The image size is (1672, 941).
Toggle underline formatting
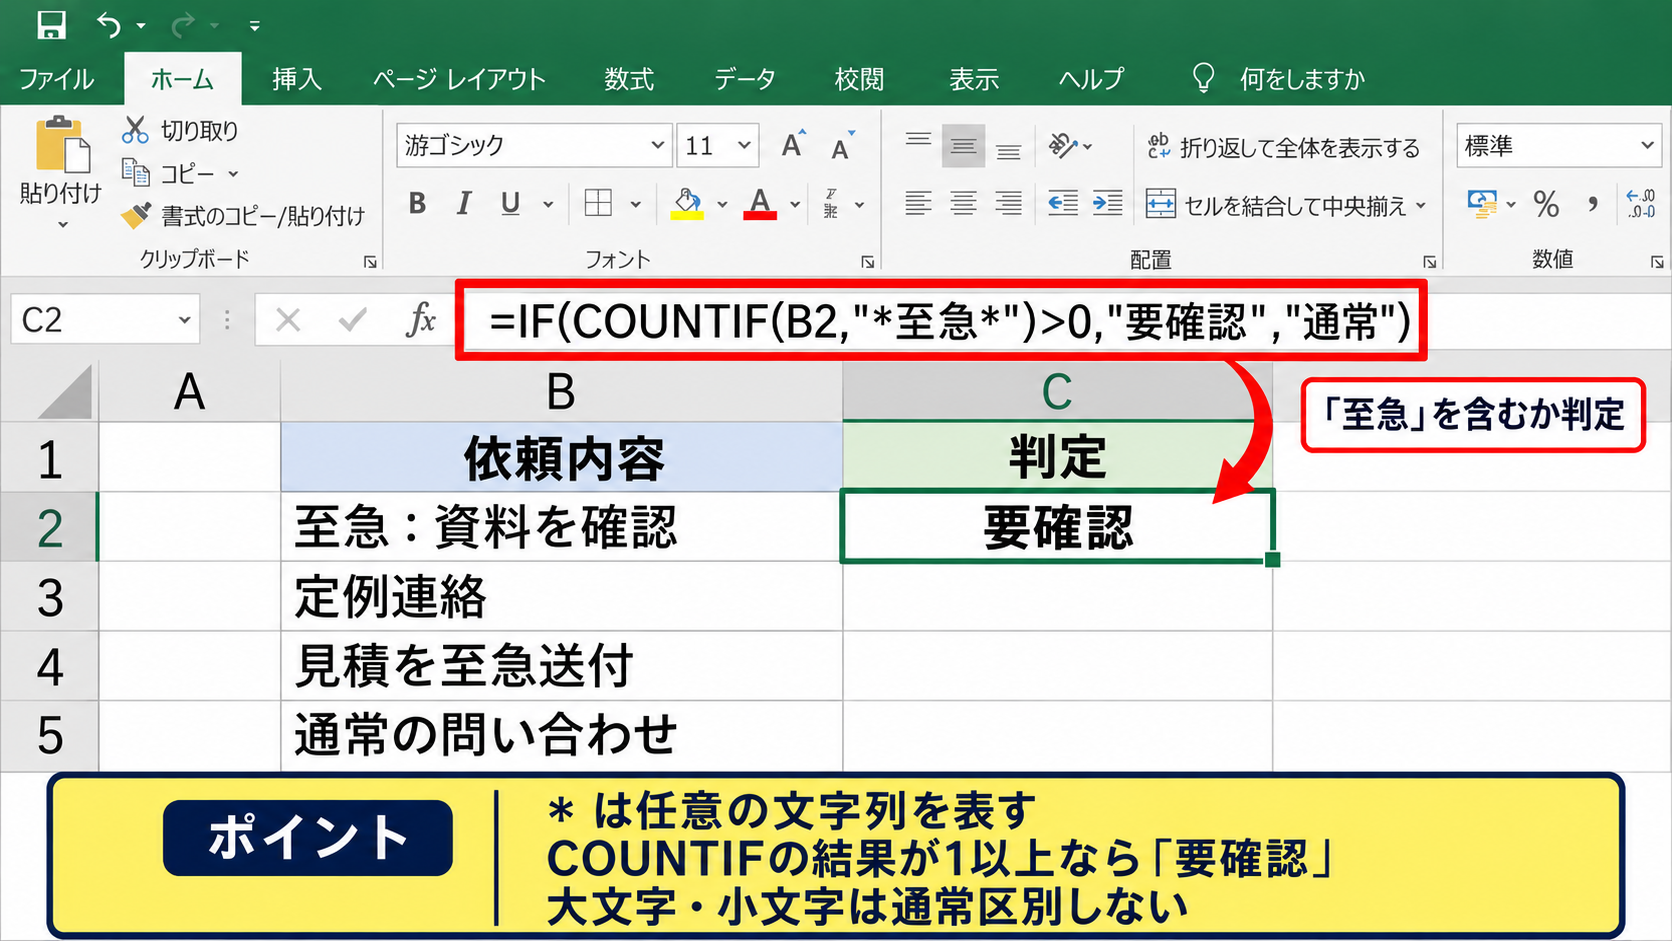510,204
